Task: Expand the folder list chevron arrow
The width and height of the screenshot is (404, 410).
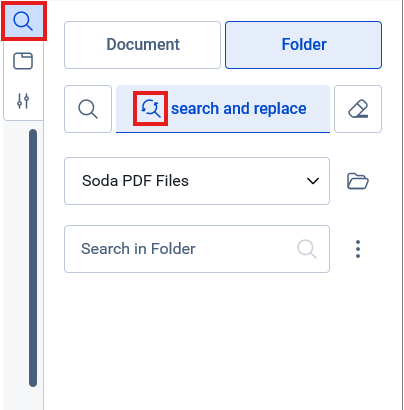Action: [x=313, y=181]
